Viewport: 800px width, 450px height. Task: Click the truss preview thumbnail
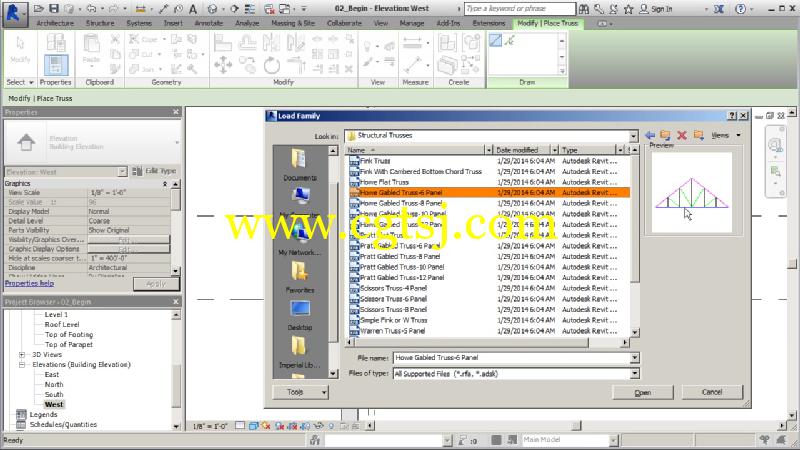tap(692, 193)
